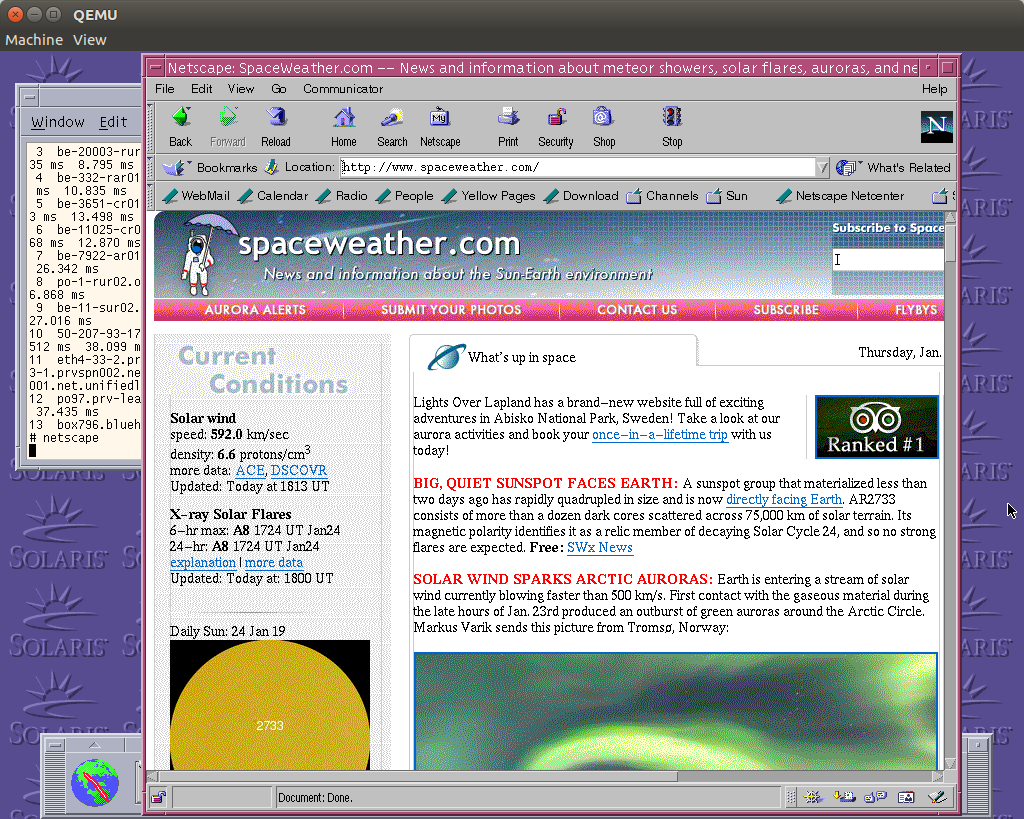
Task: Click SUBMIT YOUR PHOTOS nav link
Action: pos(451,310)
